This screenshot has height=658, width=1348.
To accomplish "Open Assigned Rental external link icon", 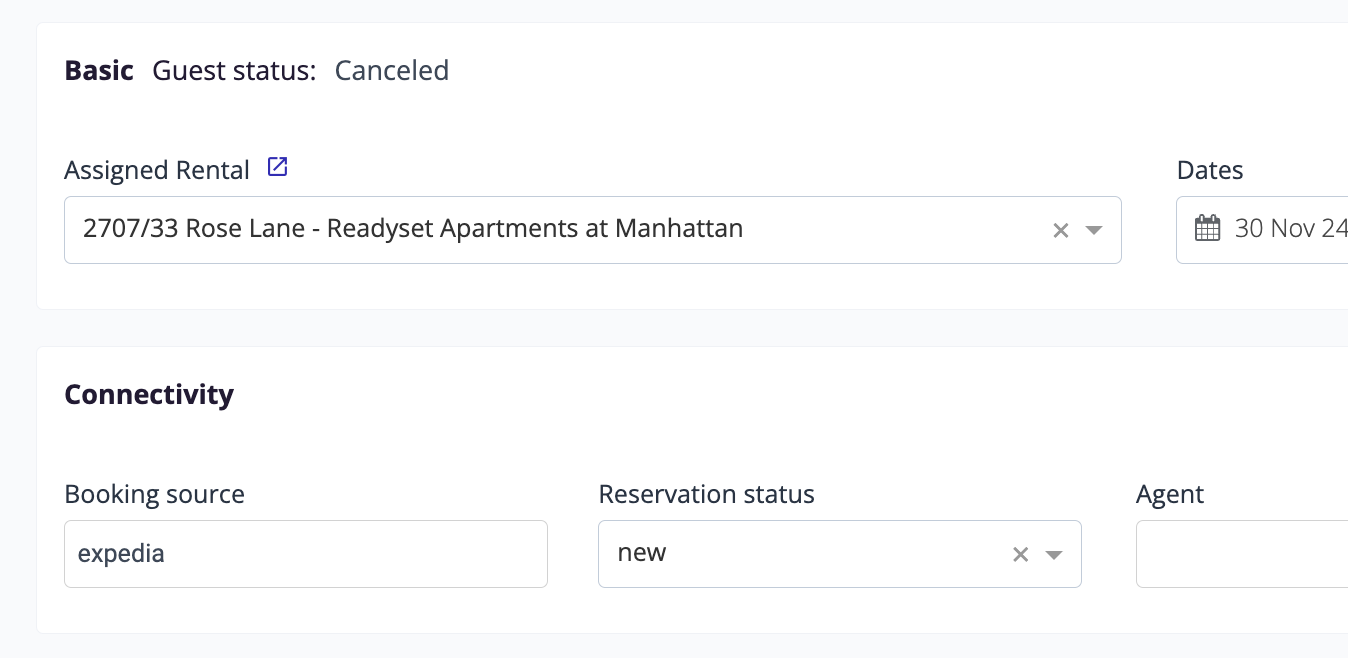I will click(x=278, y=168).
